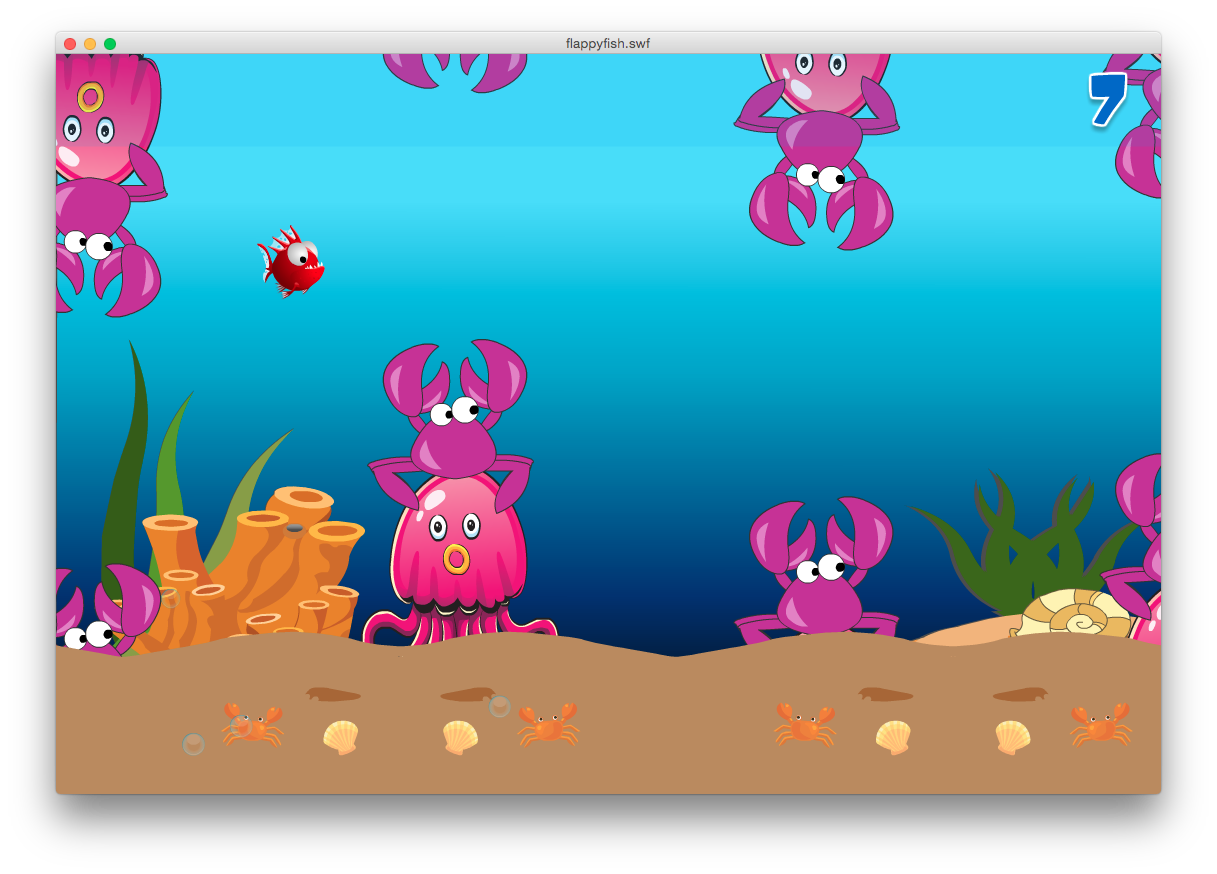Image resolution: width=1217 pixels, height=874 pixels.
Task: Click the yellow ring on upside-down left jellyfish
Action: (90, 97)
